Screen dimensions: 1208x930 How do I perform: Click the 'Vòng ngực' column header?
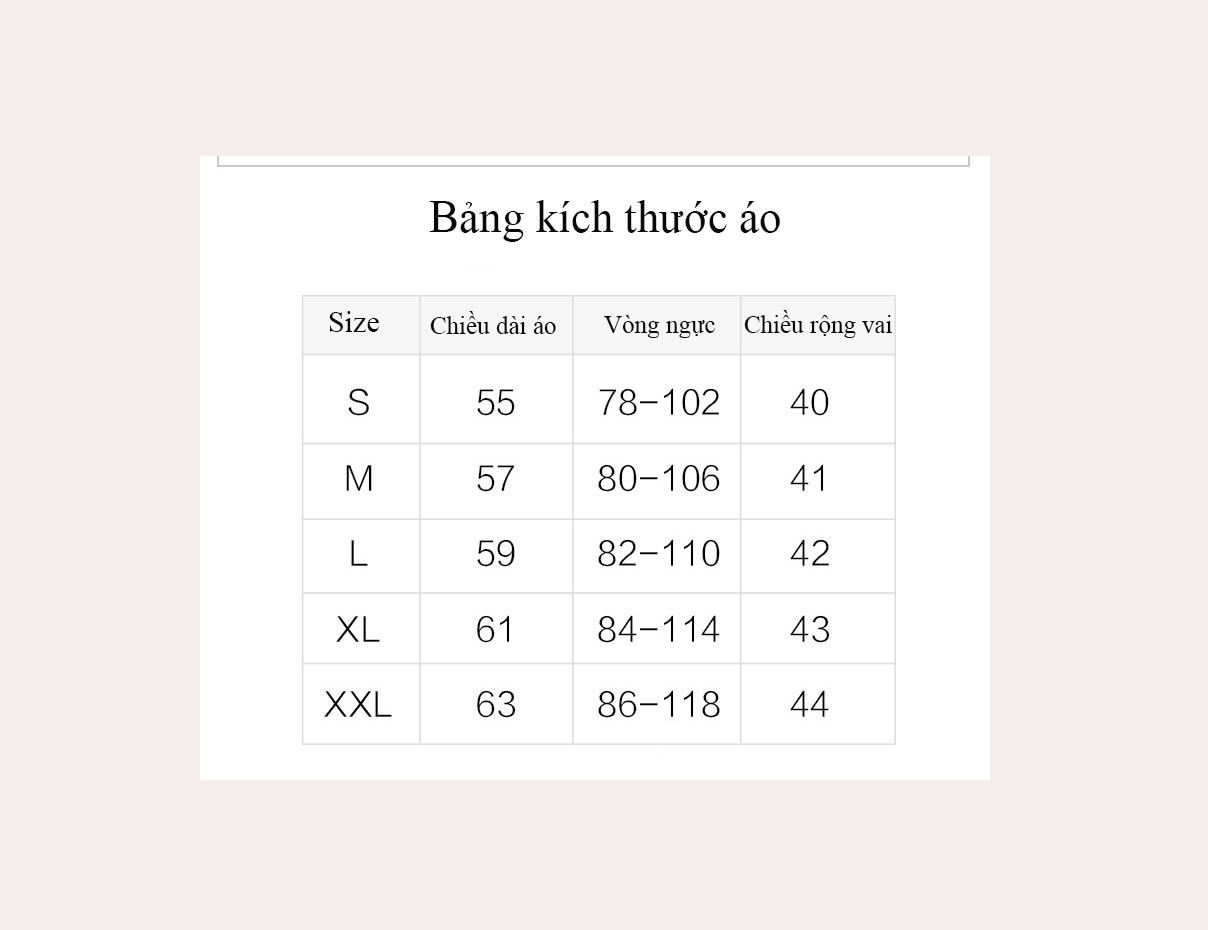click(x=659, y=326)
